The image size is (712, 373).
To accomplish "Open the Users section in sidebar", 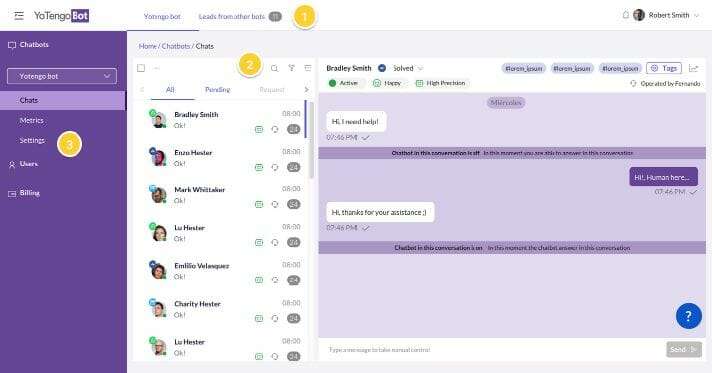I will (23, 164).
